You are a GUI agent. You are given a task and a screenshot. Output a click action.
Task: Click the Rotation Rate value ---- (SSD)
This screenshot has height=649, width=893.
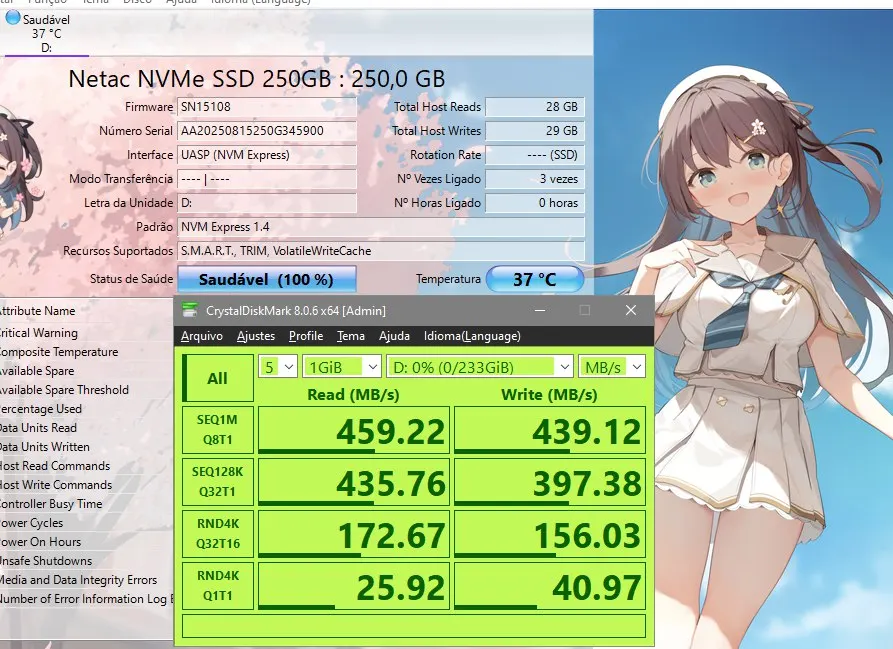pyautogui.click(x=535, y=155)
